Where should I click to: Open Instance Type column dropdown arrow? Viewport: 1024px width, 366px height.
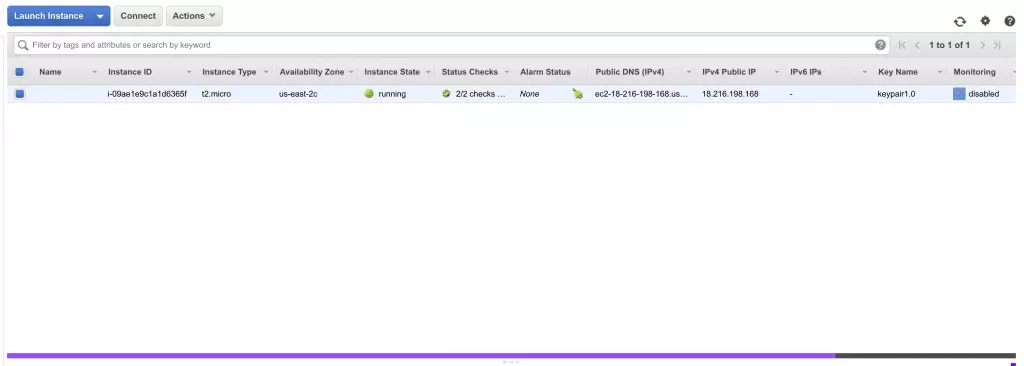(x=266, y=72)
